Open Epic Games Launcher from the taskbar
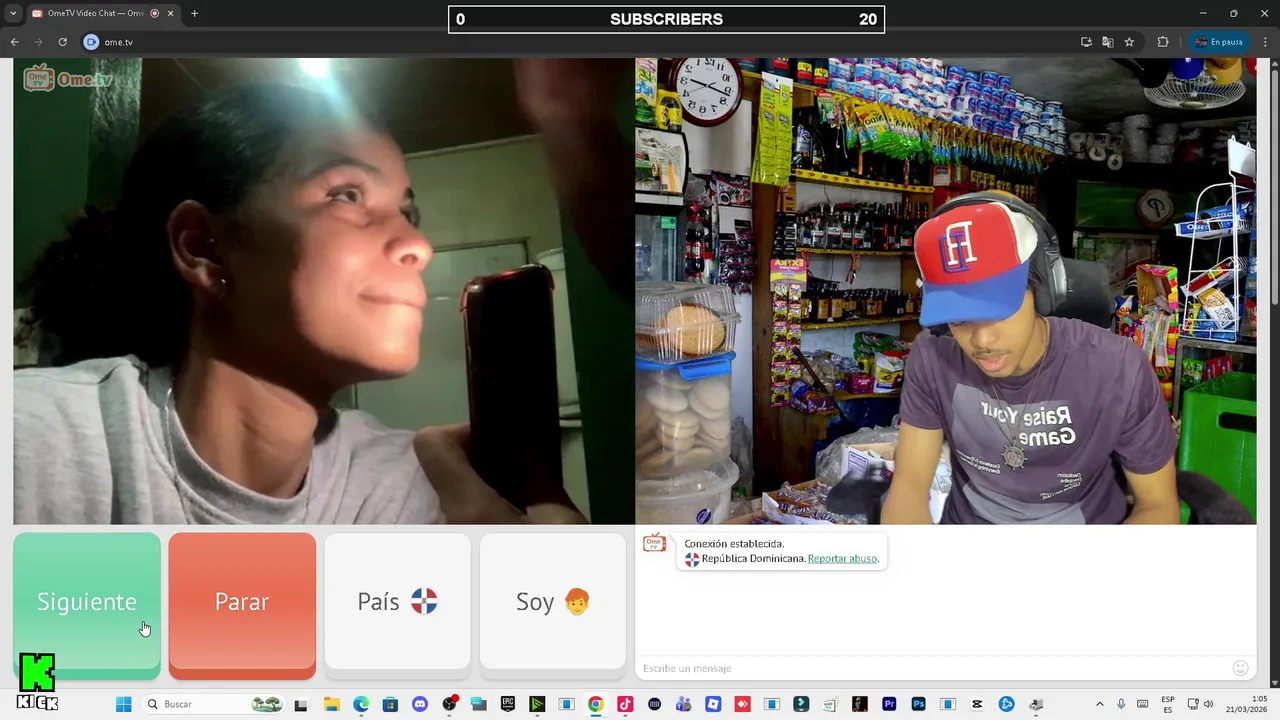Viewport: 1280px width, 720px height. click(508, 704)
